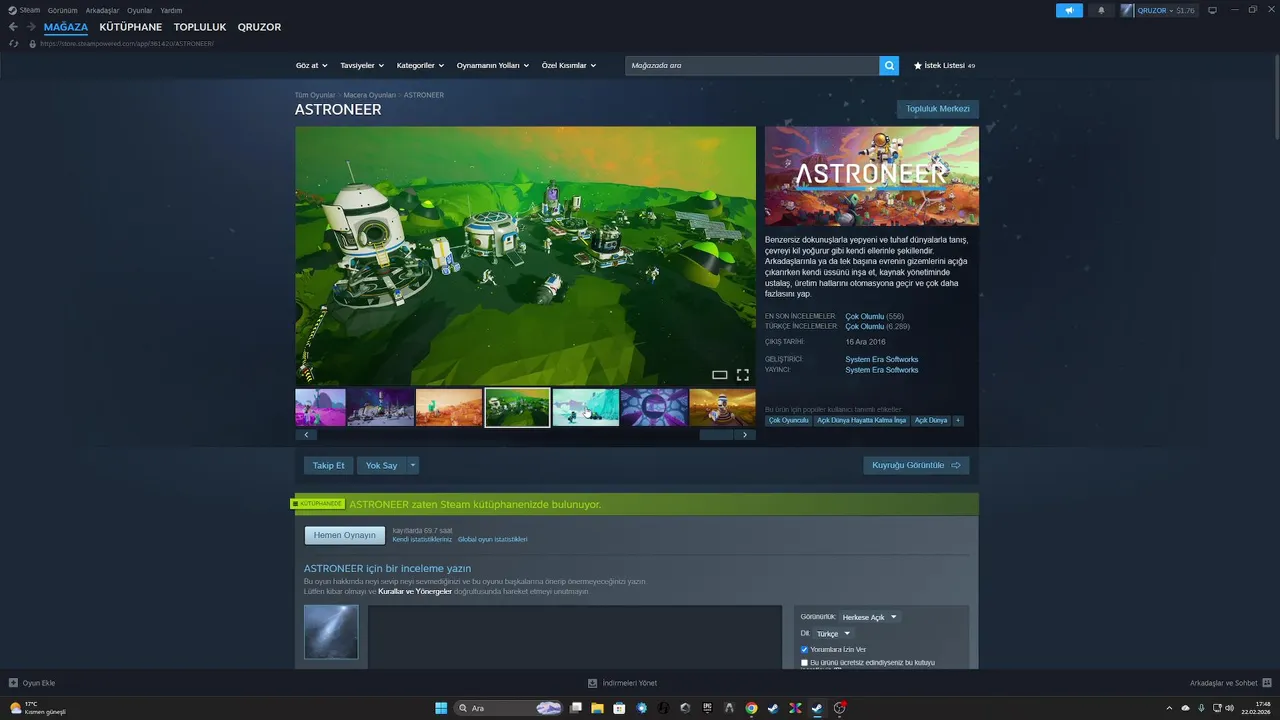Open the notifications bell
Screen dimensions: 1280x720
point(1101,10)
